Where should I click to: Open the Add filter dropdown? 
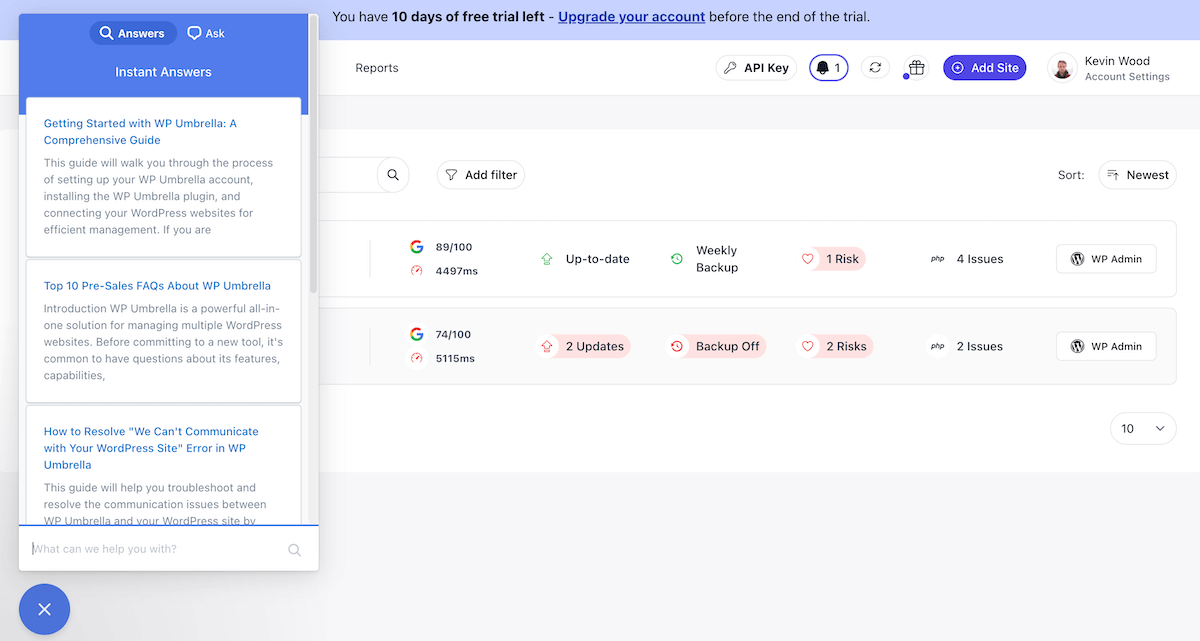tap(481, 175)
